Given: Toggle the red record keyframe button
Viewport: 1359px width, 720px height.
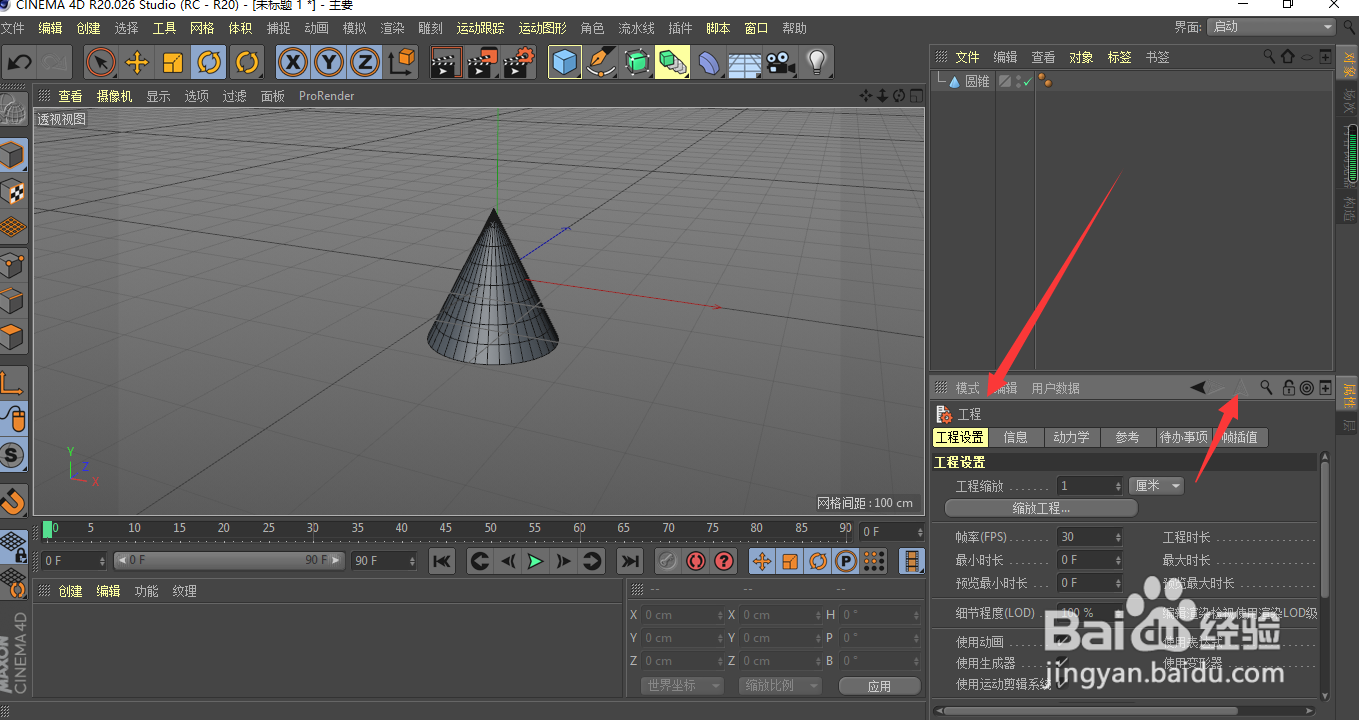Looking at the screenshot, I should click(669, 561).
